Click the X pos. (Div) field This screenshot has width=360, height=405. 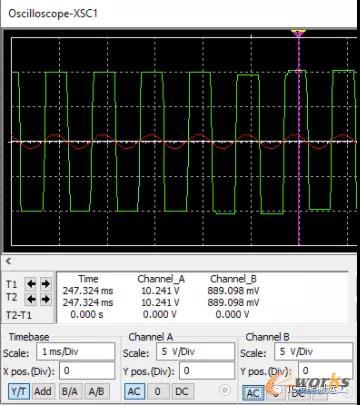pos(87,371)
